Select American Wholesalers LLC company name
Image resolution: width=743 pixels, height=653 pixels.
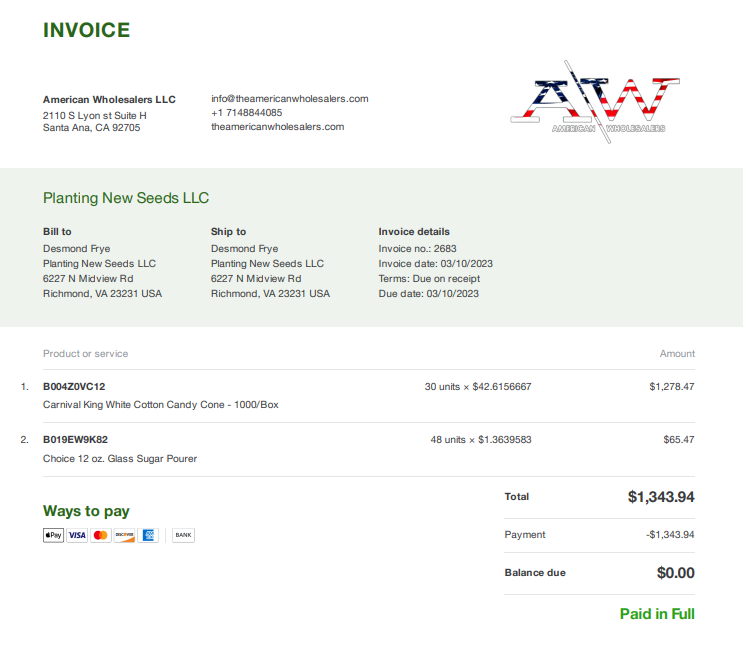(x=109, y=100)
